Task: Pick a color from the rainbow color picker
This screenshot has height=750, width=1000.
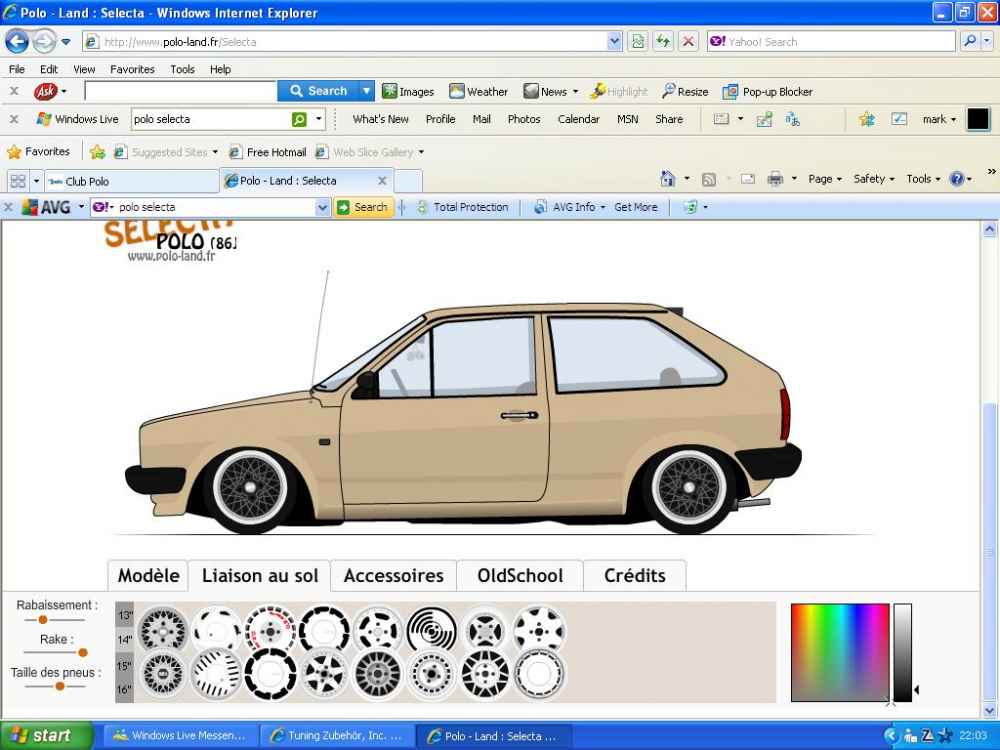Action: click(x=840, y=652)
